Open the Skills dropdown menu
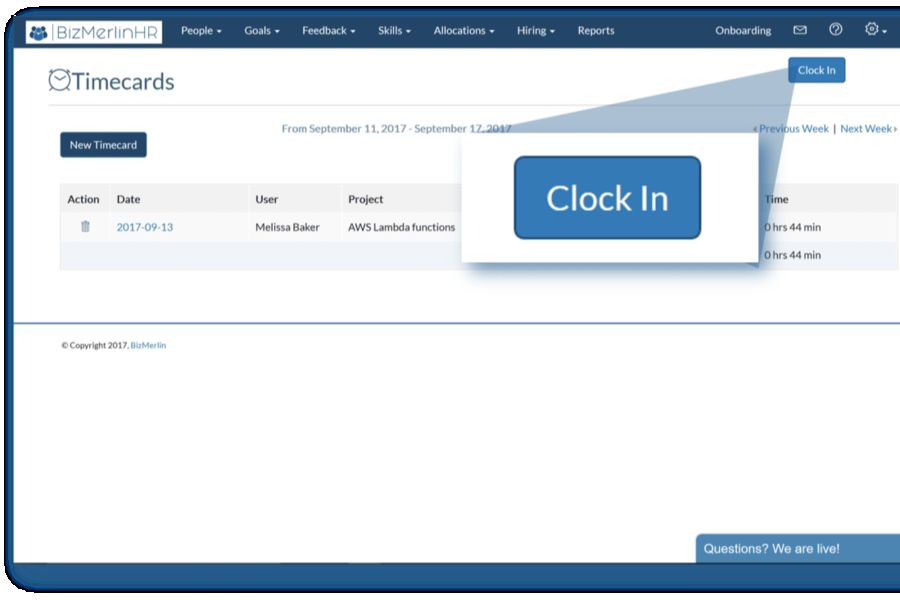 (x=394, y=31)
